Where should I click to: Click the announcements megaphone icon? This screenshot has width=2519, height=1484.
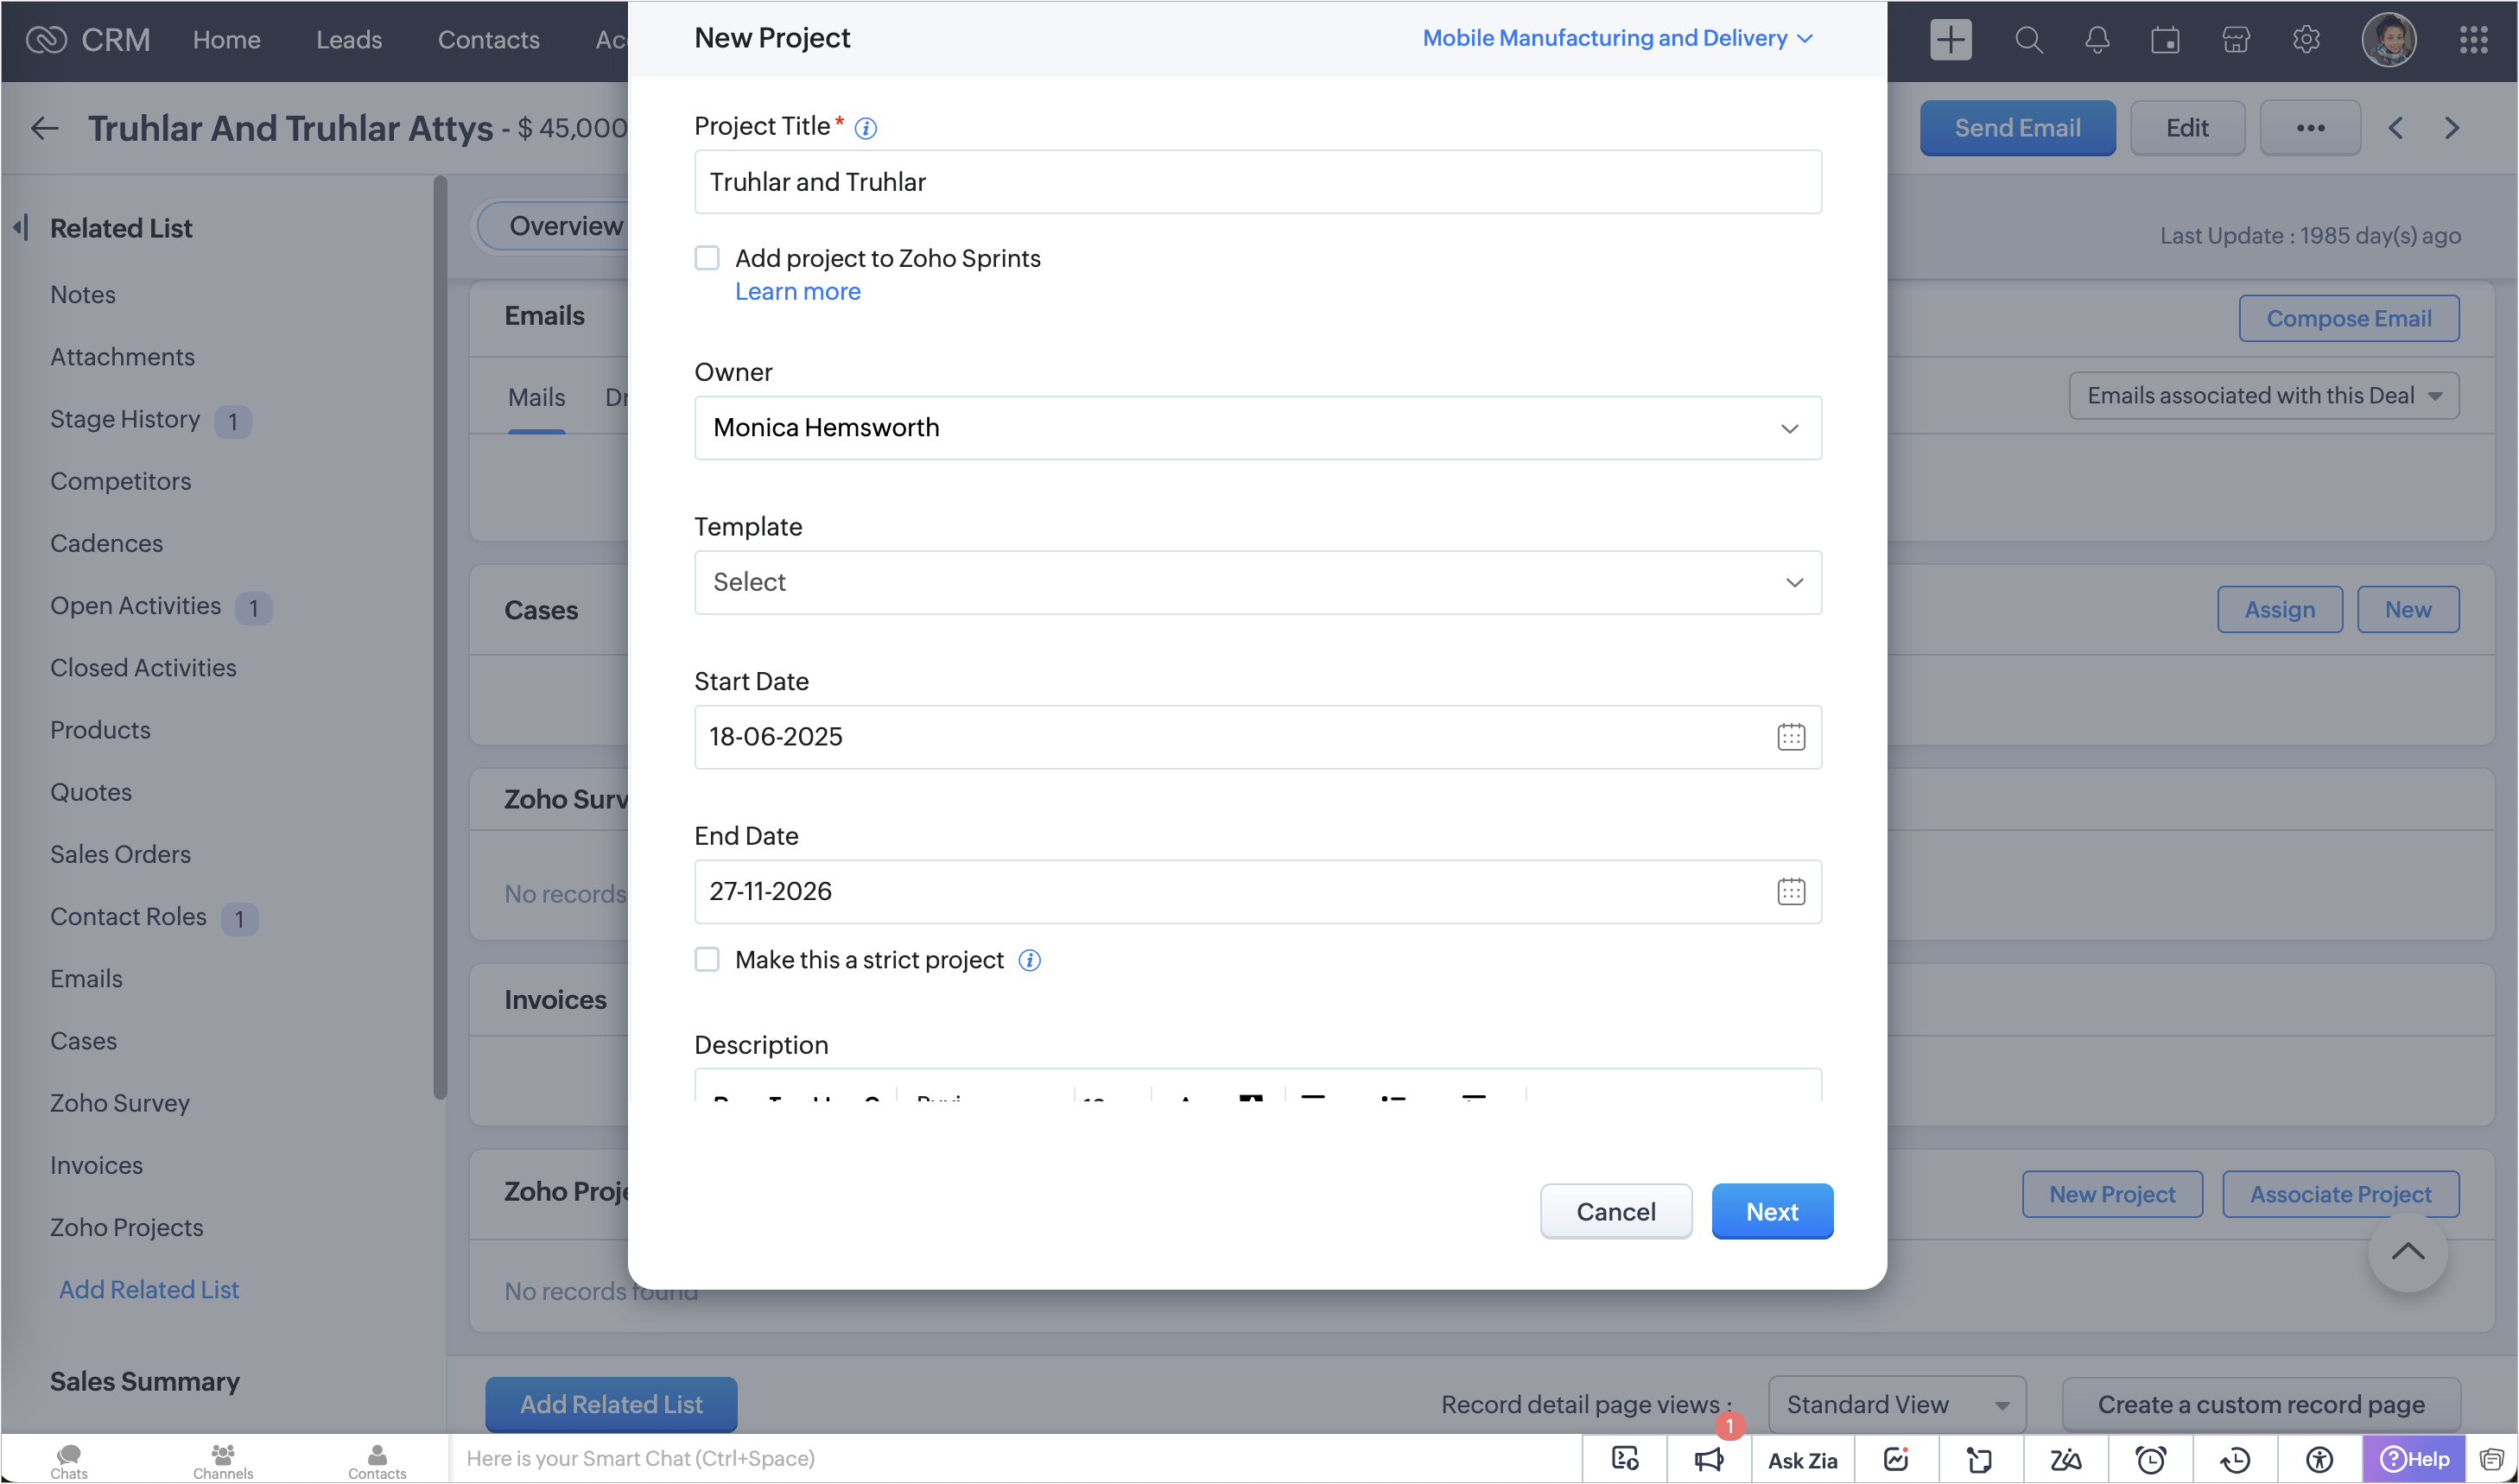click(x=1709, y=1459)
